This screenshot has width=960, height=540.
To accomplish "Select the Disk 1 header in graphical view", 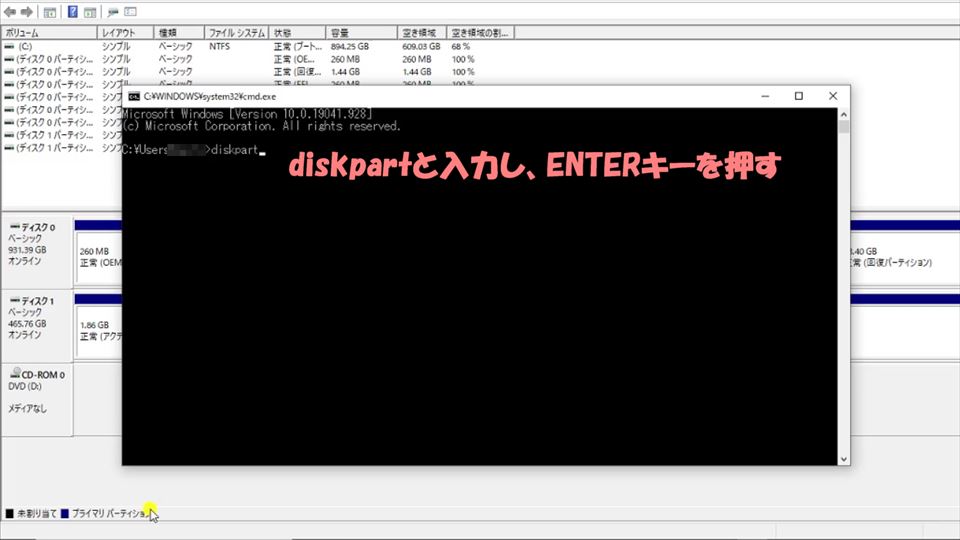I will pyautogui.click(x=38, y=318).
